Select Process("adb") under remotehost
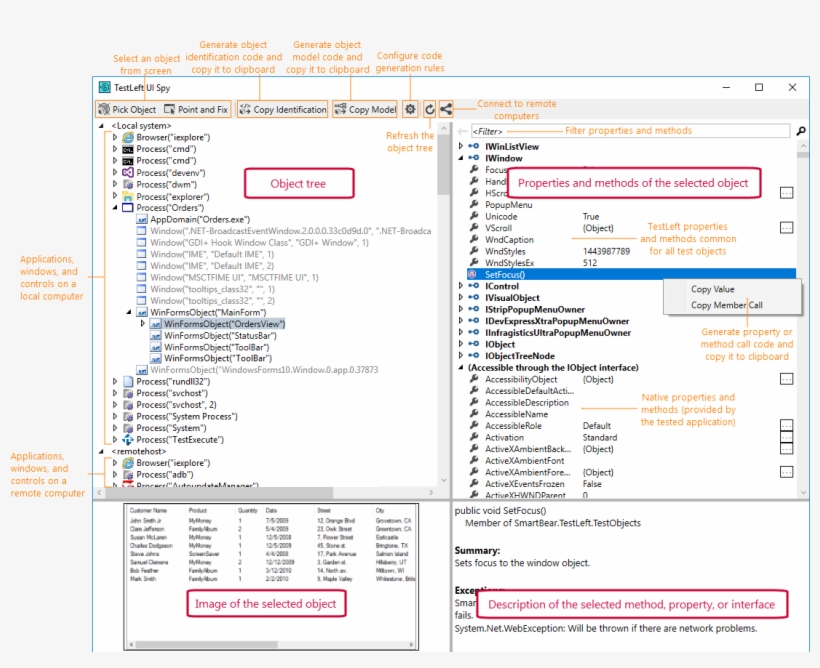This screenshot has width=820, height=668. [164, 474]
